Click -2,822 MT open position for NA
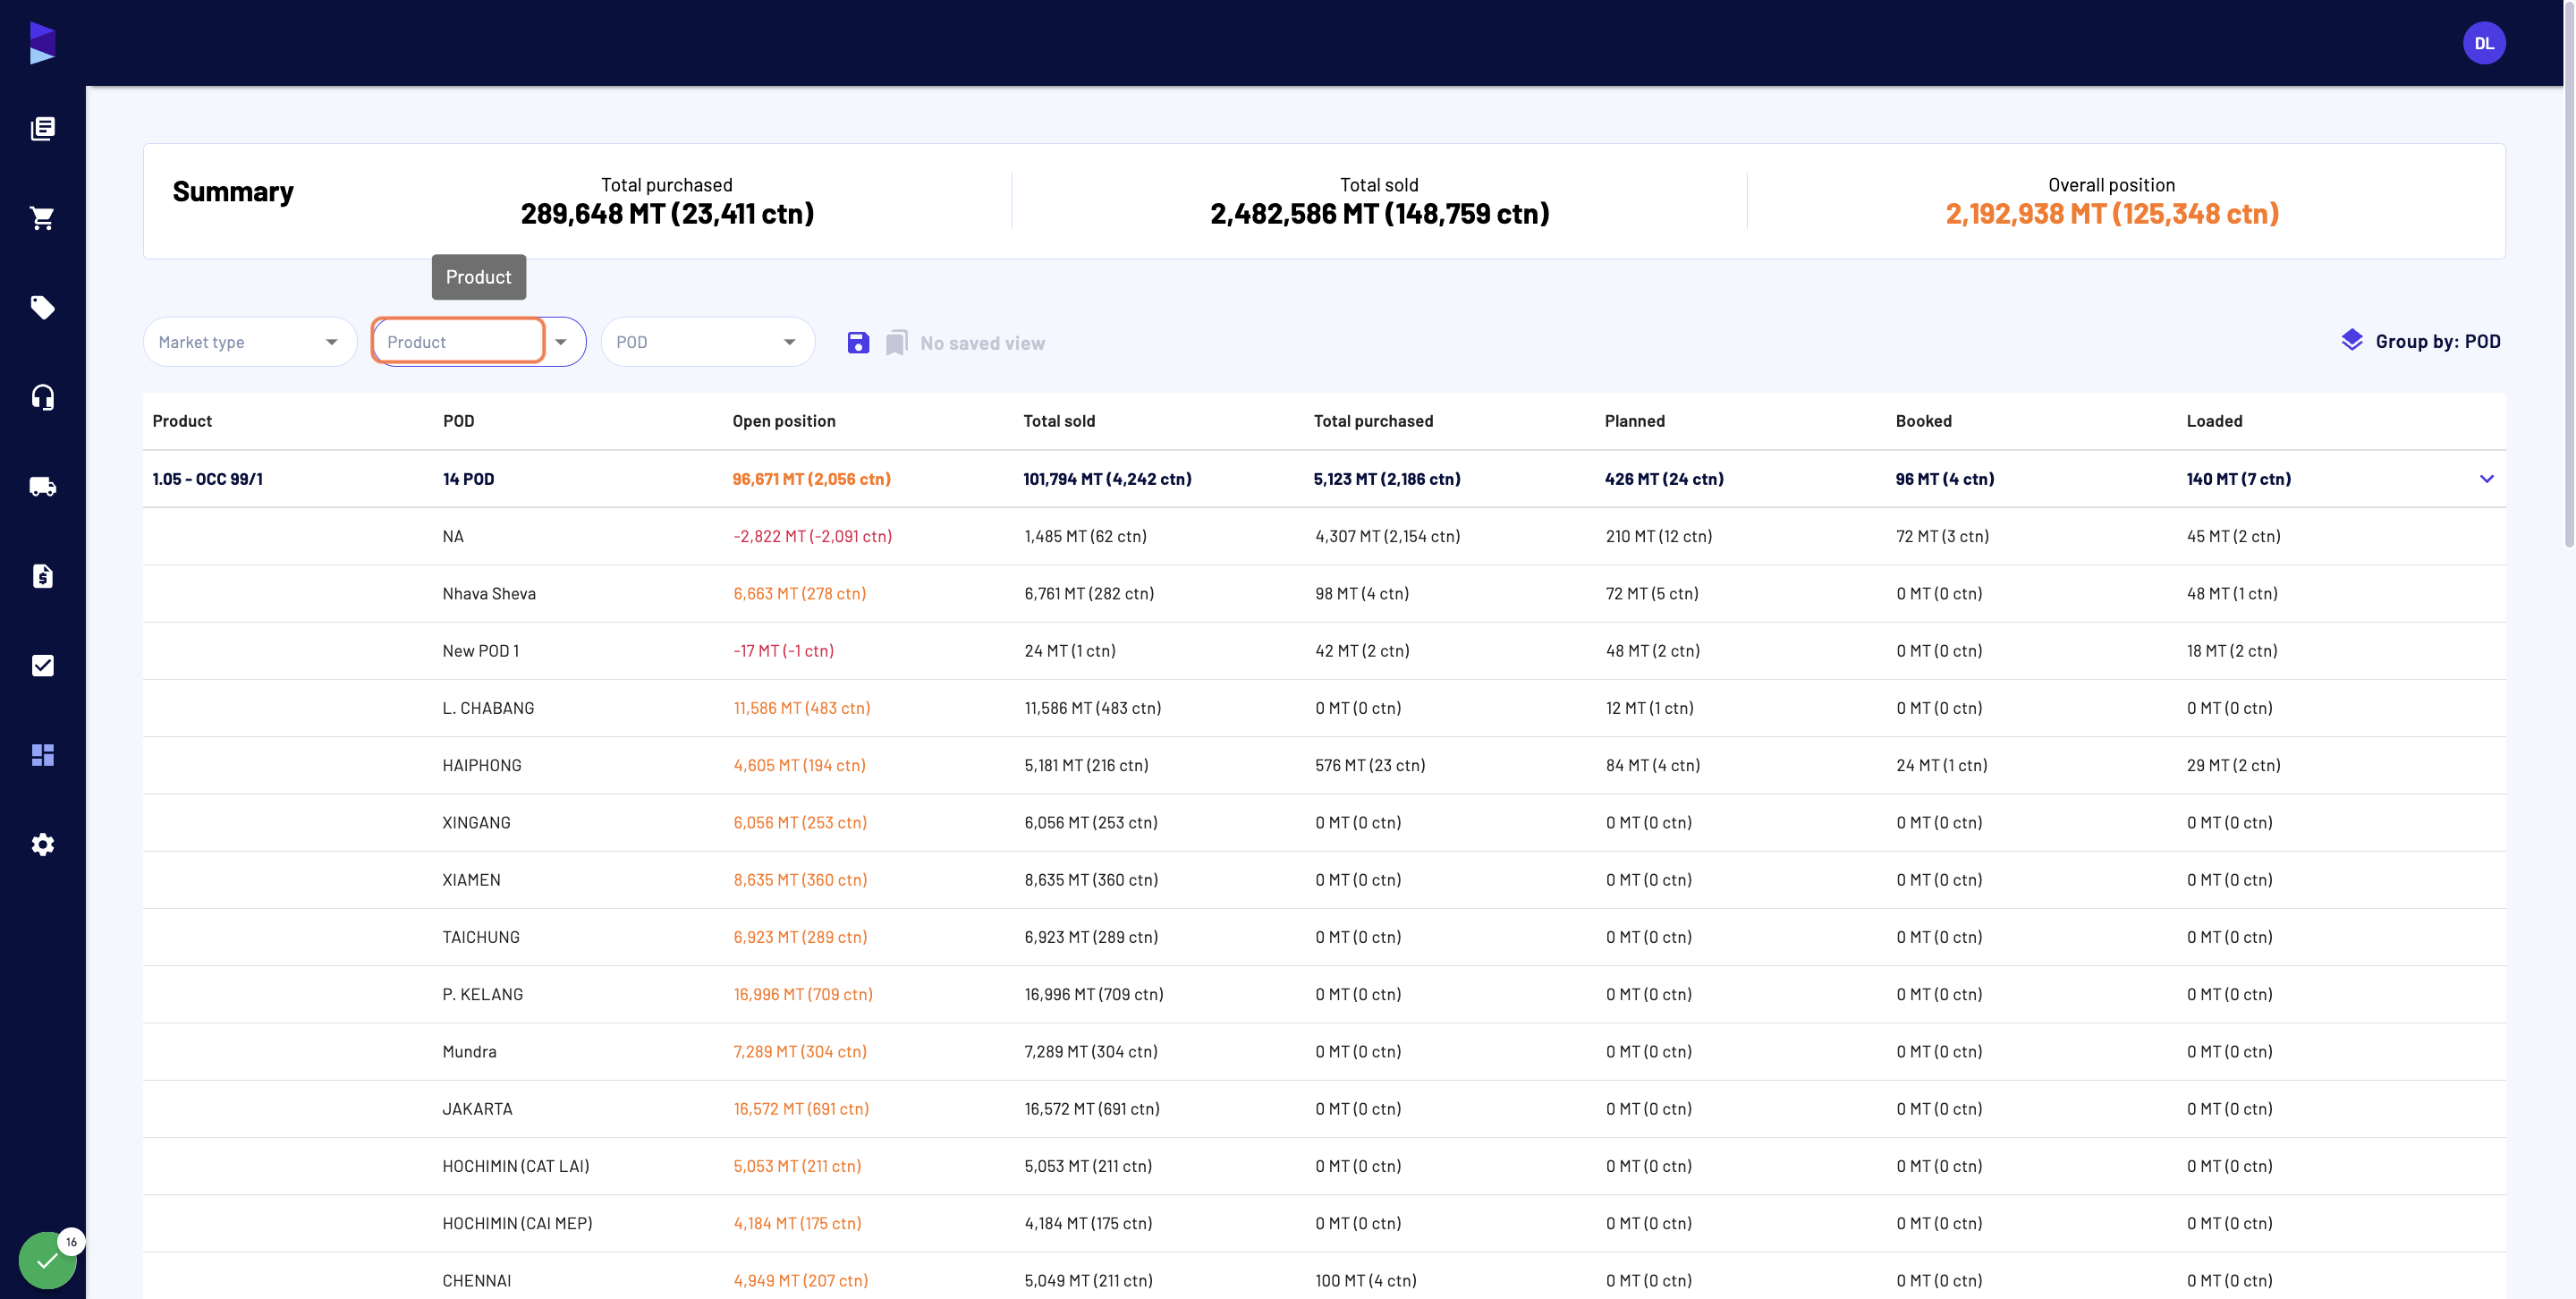The image size is (2576, 1299). [x=812, y=537]
